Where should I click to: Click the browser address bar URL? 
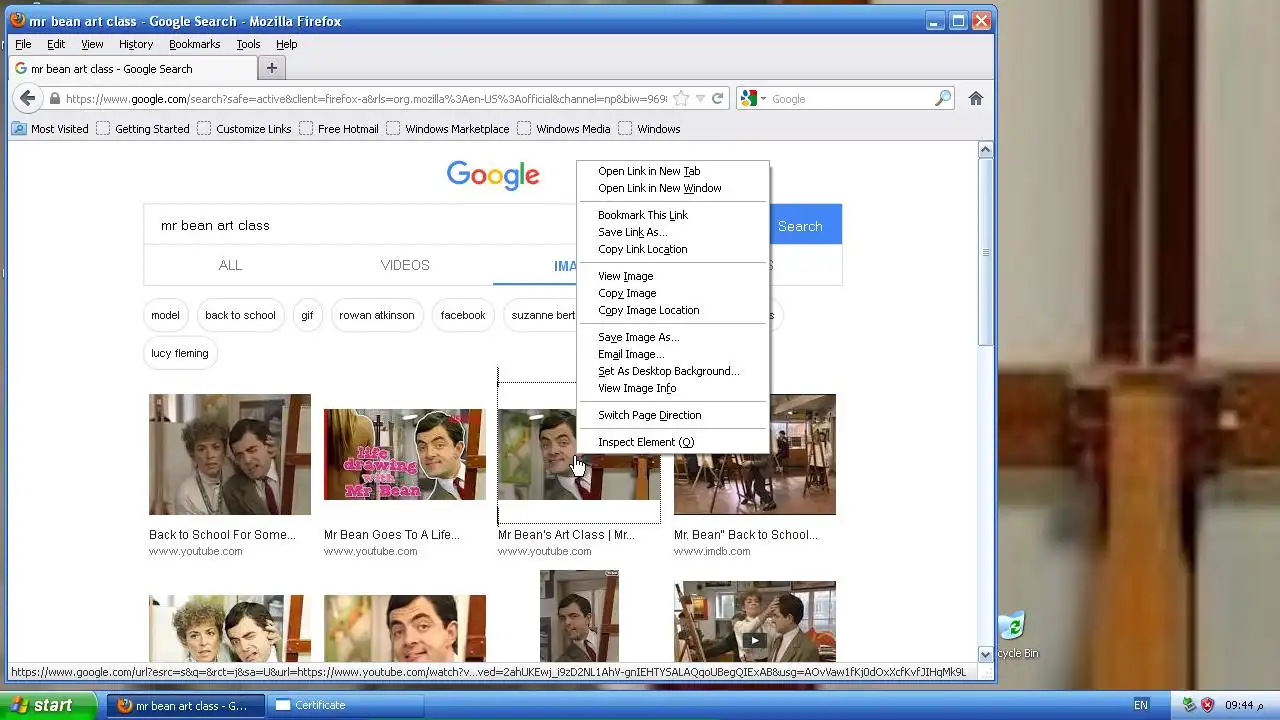click(366, 99)
